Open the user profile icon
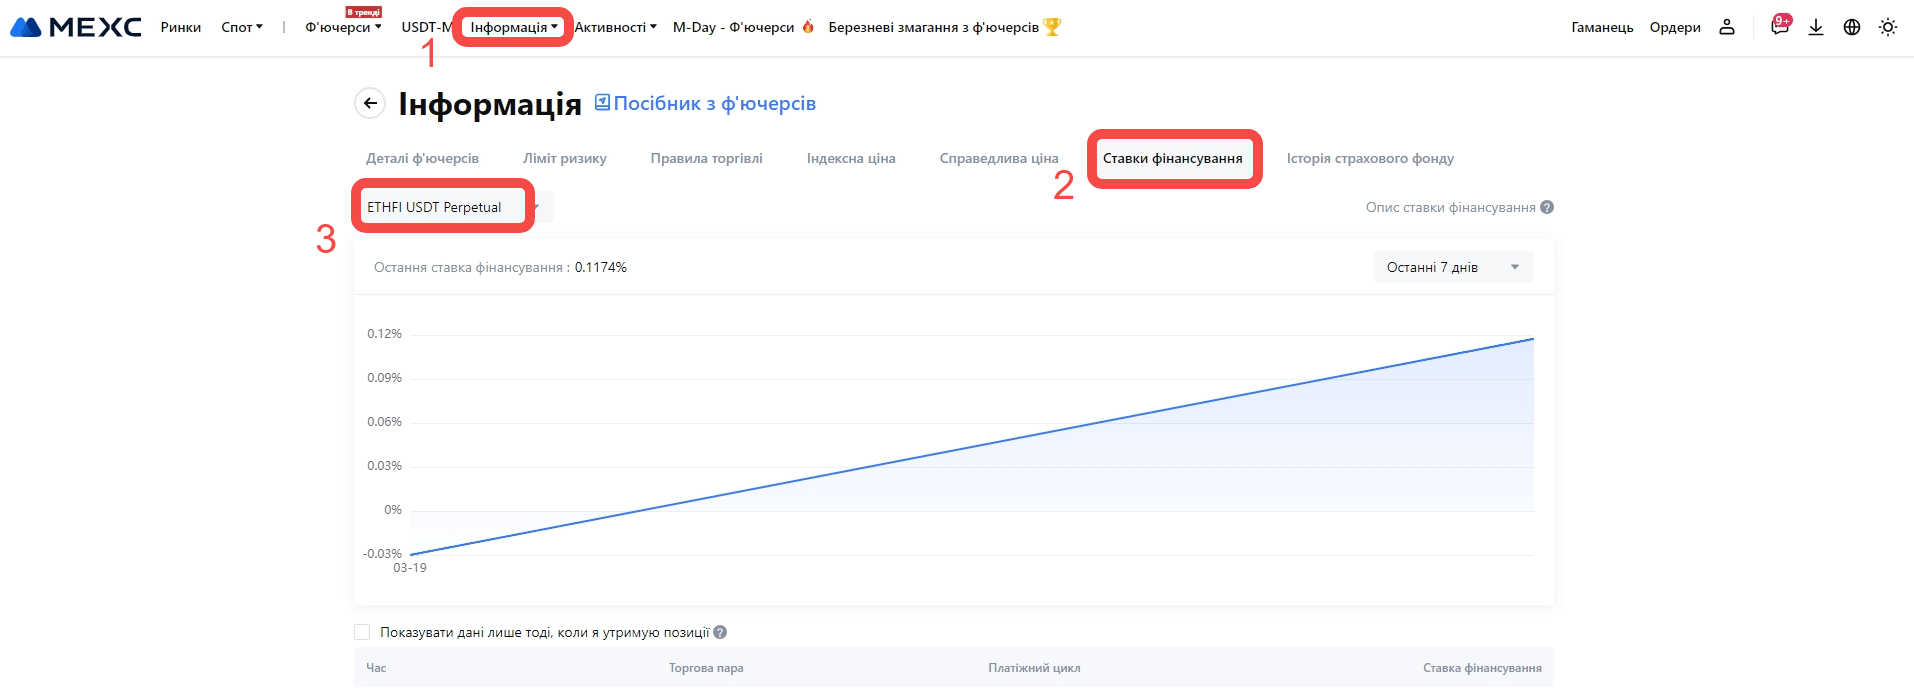 tap(1727, 27)
